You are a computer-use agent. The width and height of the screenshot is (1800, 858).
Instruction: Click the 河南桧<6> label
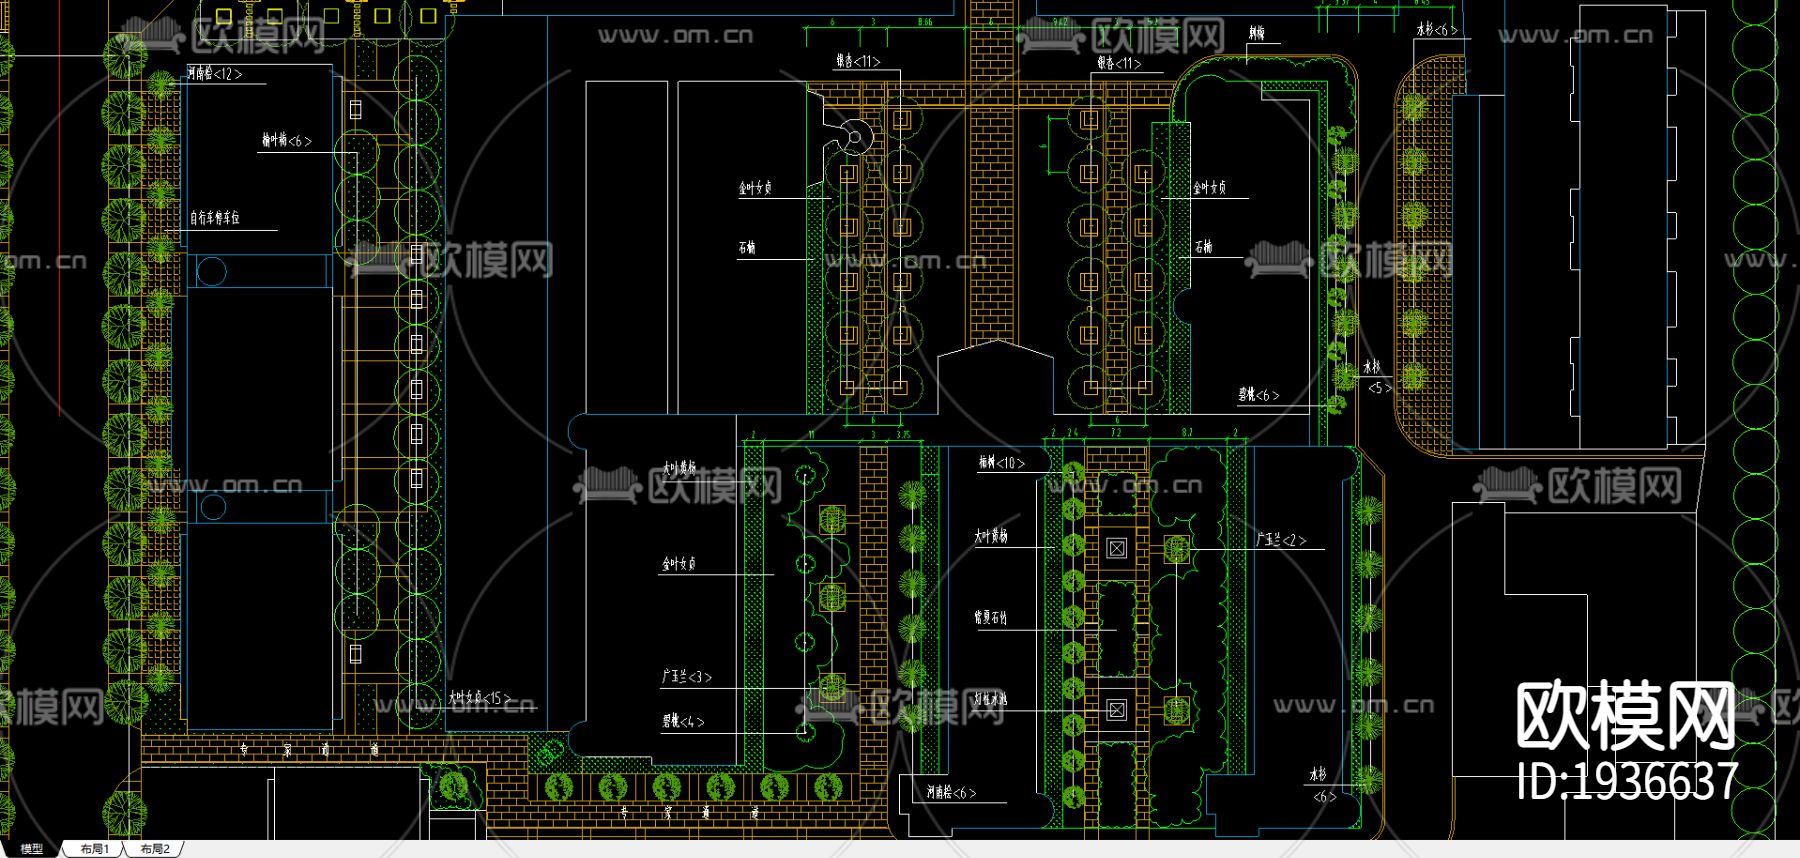point(951,793)
